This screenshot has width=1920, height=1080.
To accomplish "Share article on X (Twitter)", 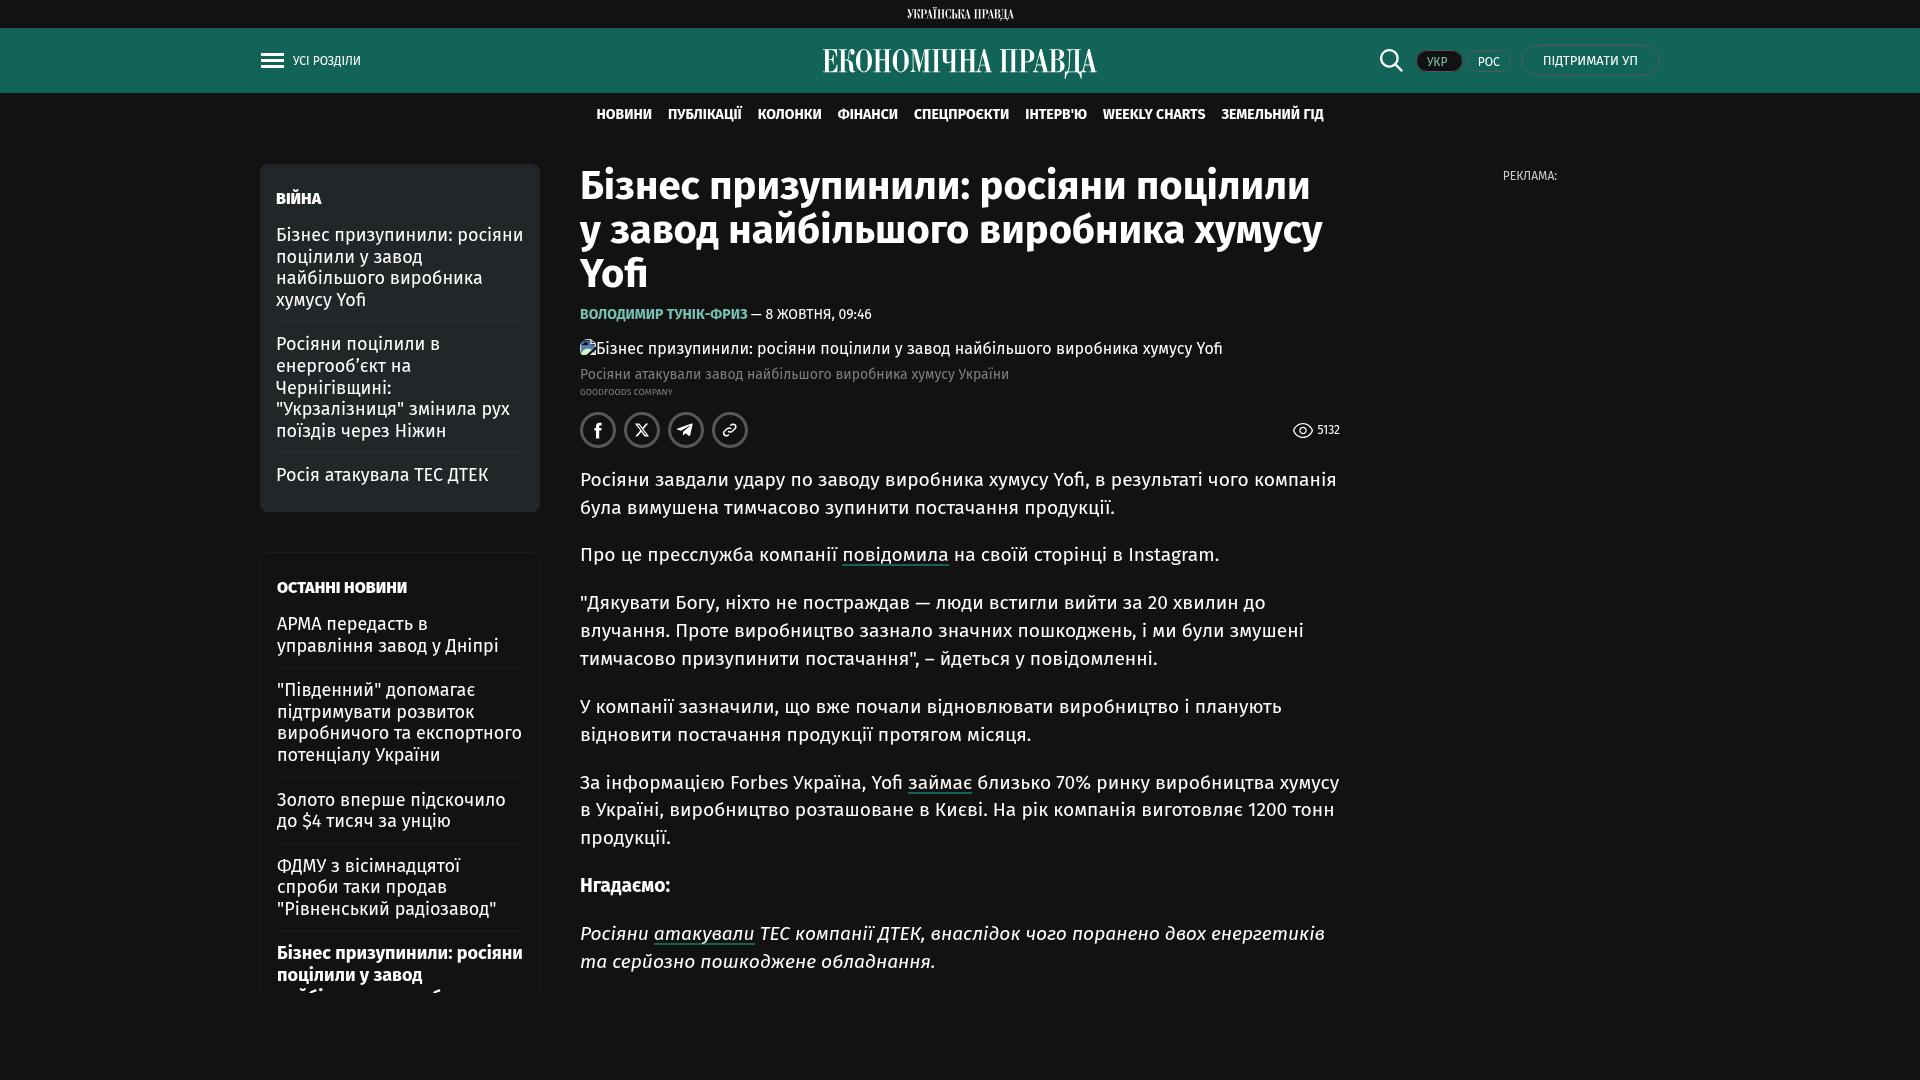I will click(x=642, y=430).
